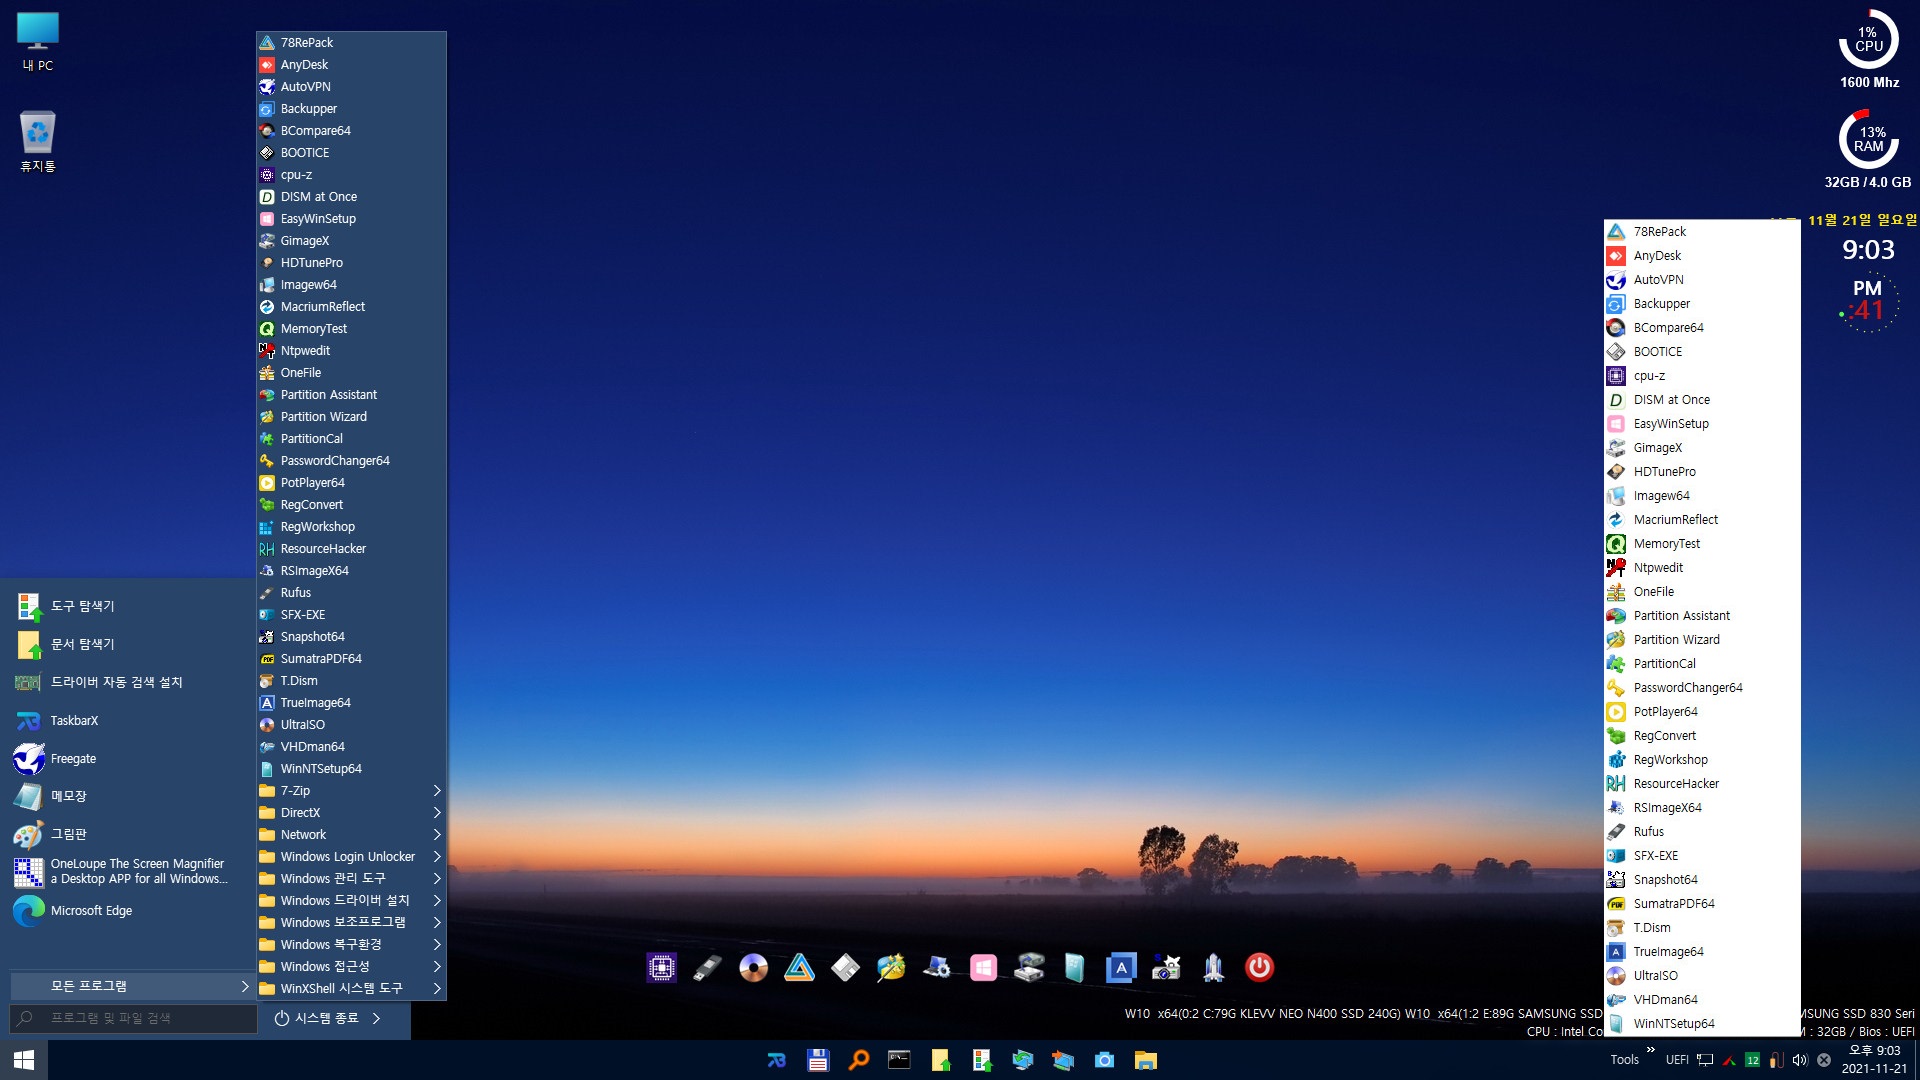Screen dimensions: 1920x1080
Task: Click the red power icon in dock
Action: (1259, 967)
